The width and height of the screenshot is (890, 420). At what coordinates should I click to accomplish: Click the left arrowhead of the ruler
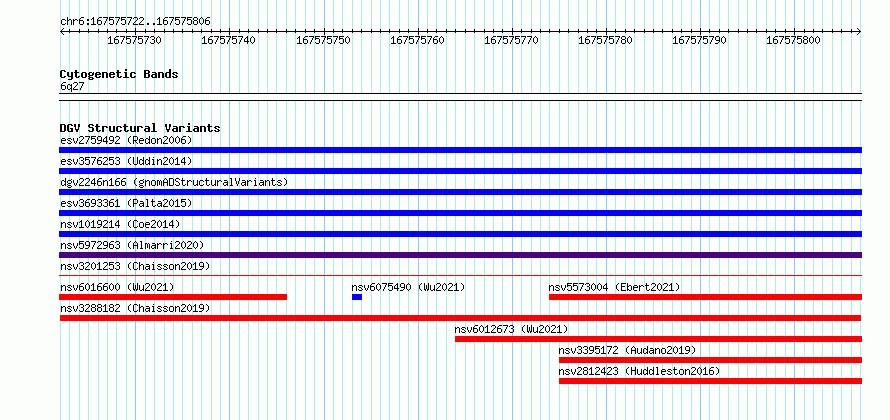pos(62,32)
